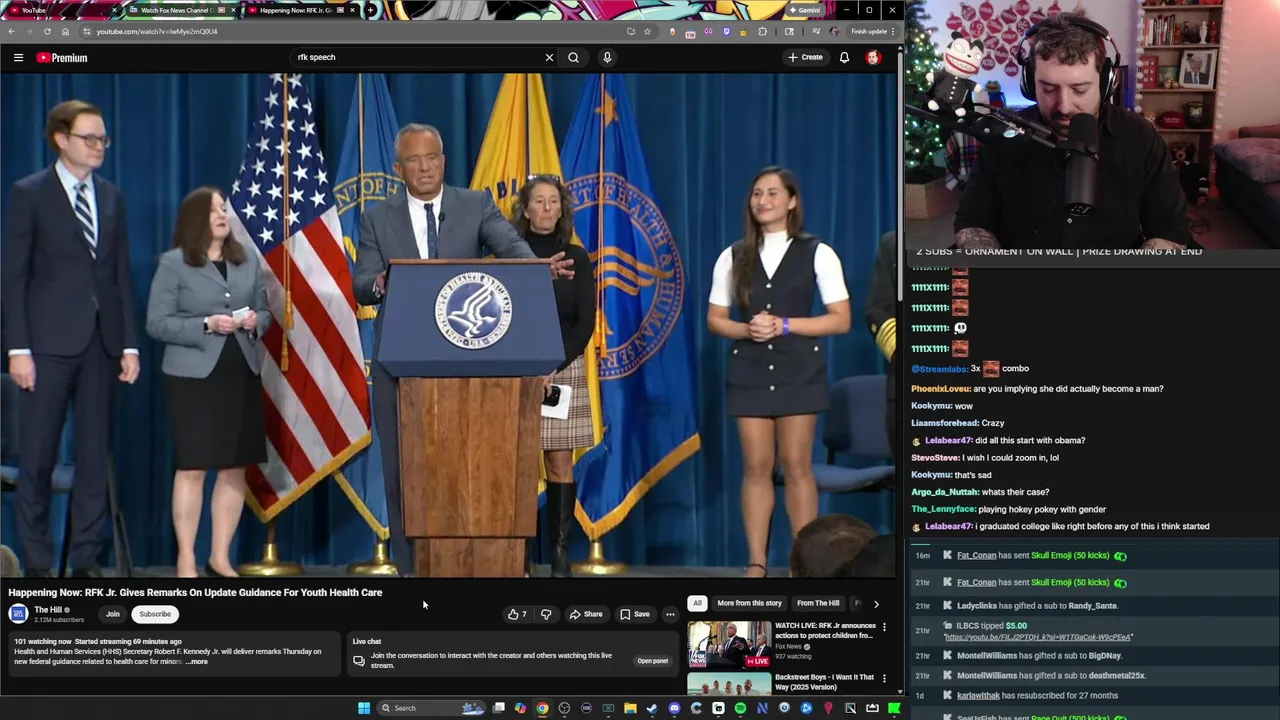Screen dimensions: 1280x720
Task: Open options menu for Backstreet Boys video
Action: 884,678
